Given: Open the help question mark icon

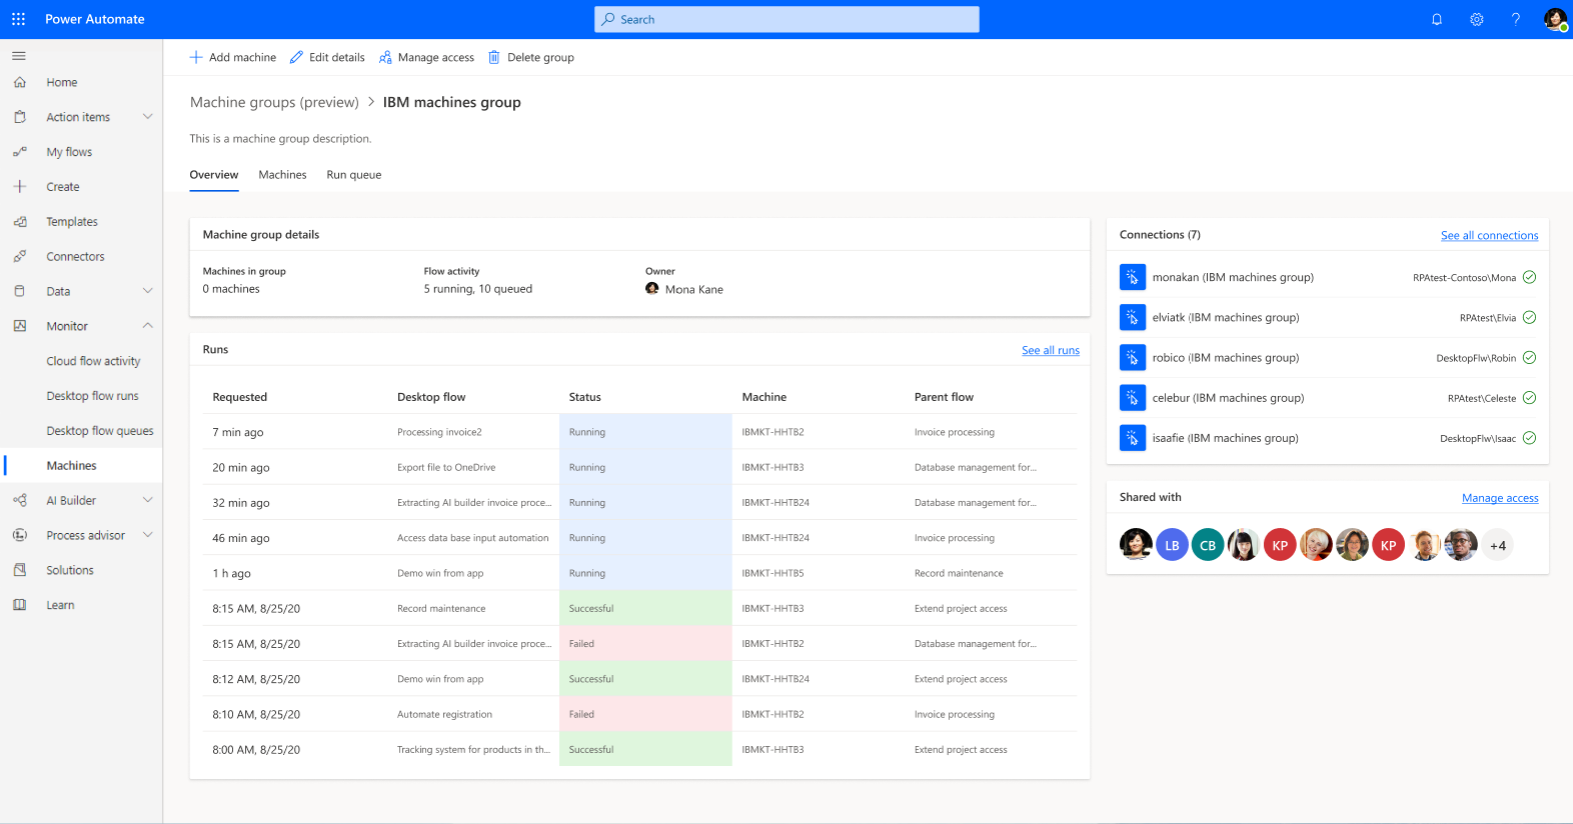Looking at the screenshot, I should point(1516,19).
